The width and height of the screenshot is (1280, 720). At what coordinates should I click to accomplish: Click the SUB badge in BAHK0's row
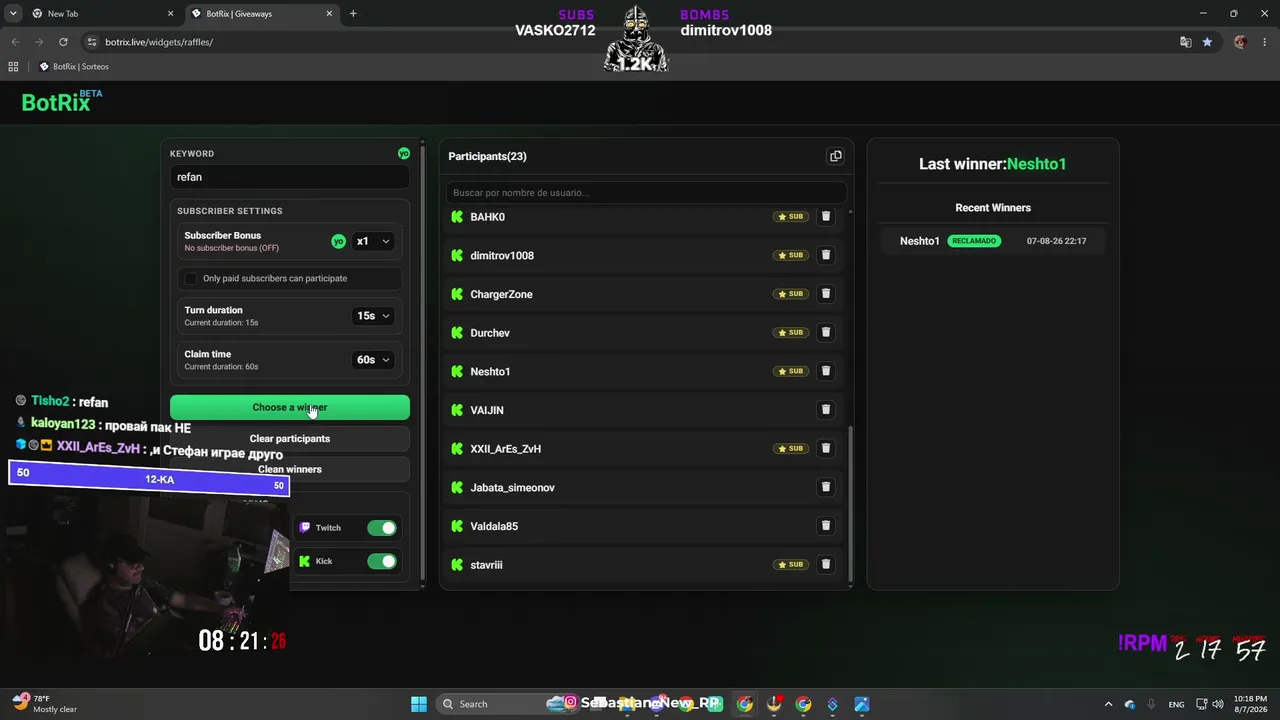[791, 216]
